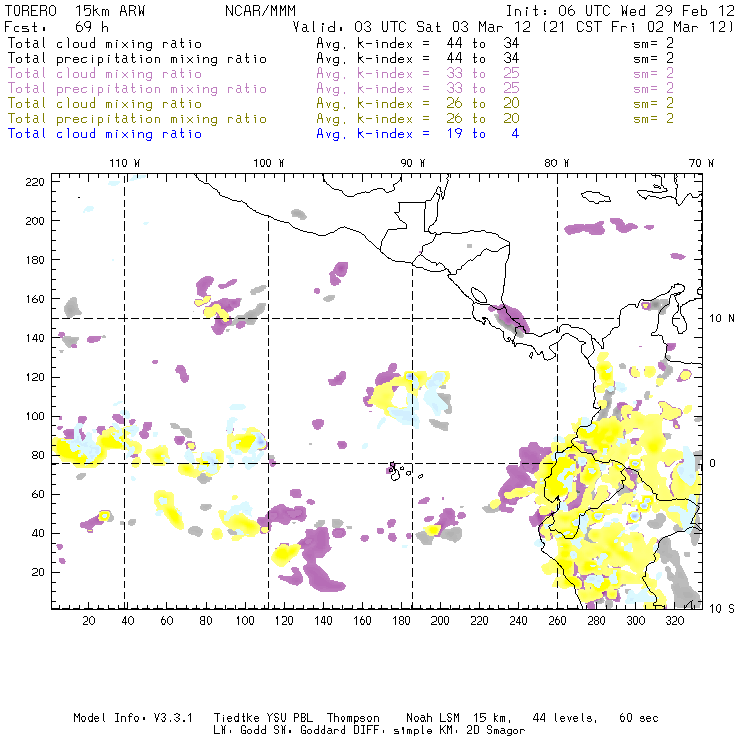Click the y-axis value 100
This screenshot has height=740, width=740.
(35, 416)
